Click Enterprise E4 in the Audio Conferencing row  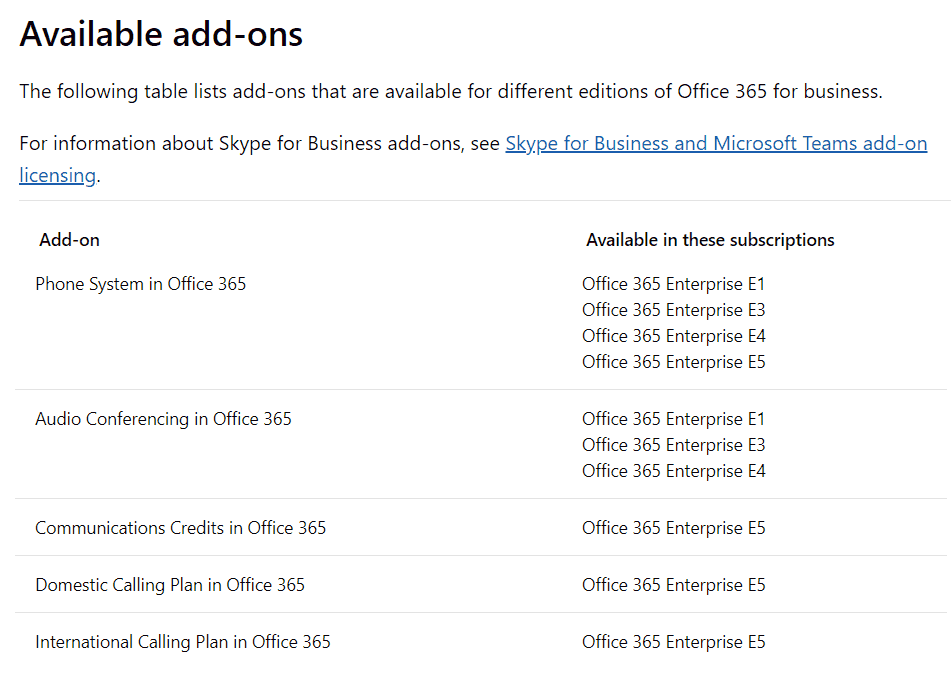coord(673,471)
